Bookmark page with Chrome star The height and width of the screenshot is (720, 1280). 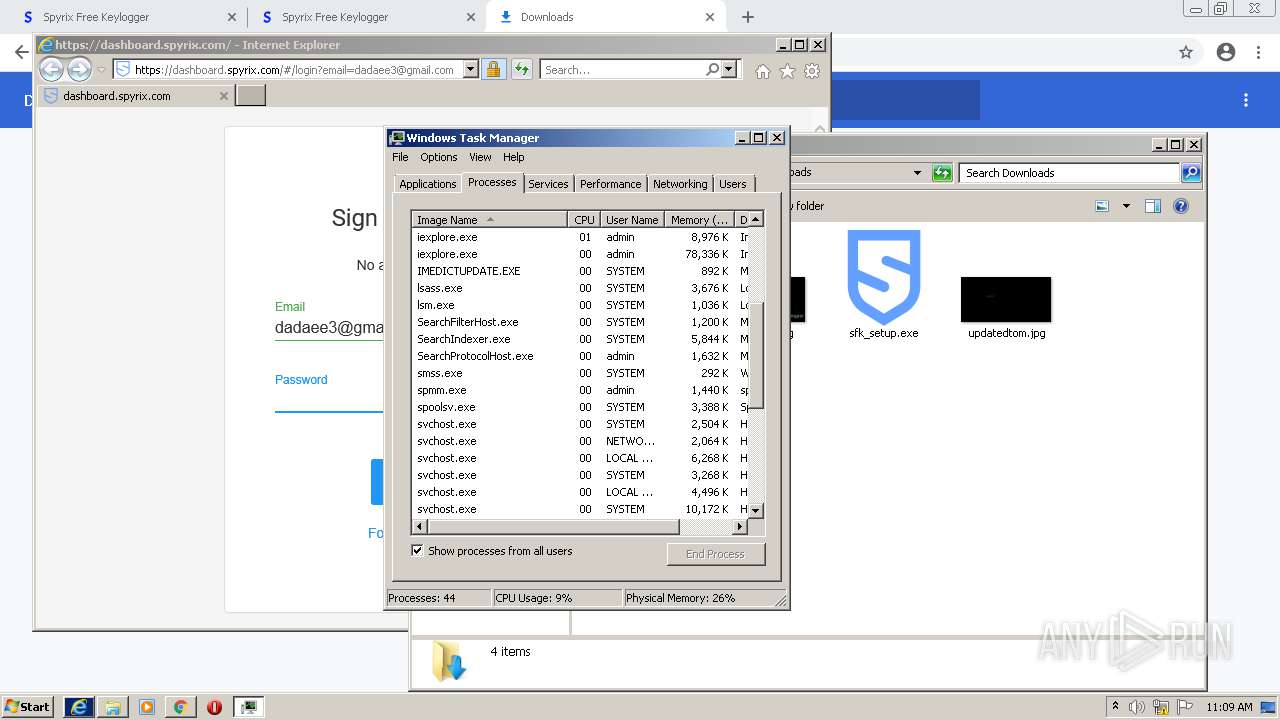[x=1186, y=52]
